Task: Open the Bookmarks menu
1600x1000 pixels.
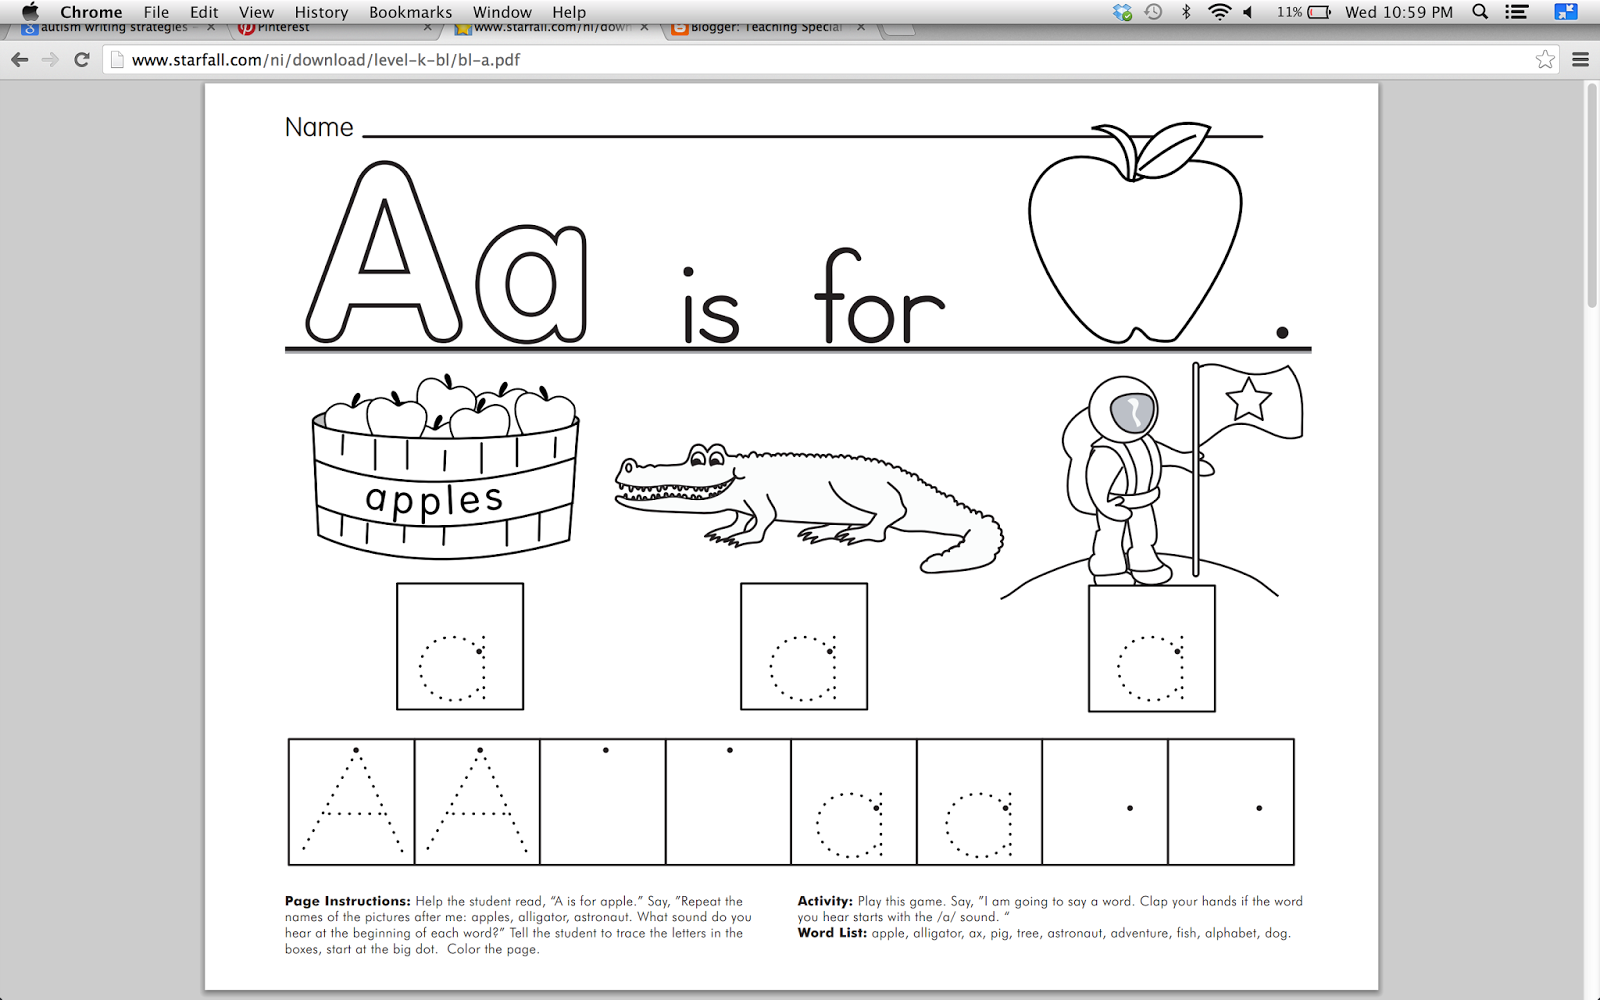Action: click(x=410, y=12)
